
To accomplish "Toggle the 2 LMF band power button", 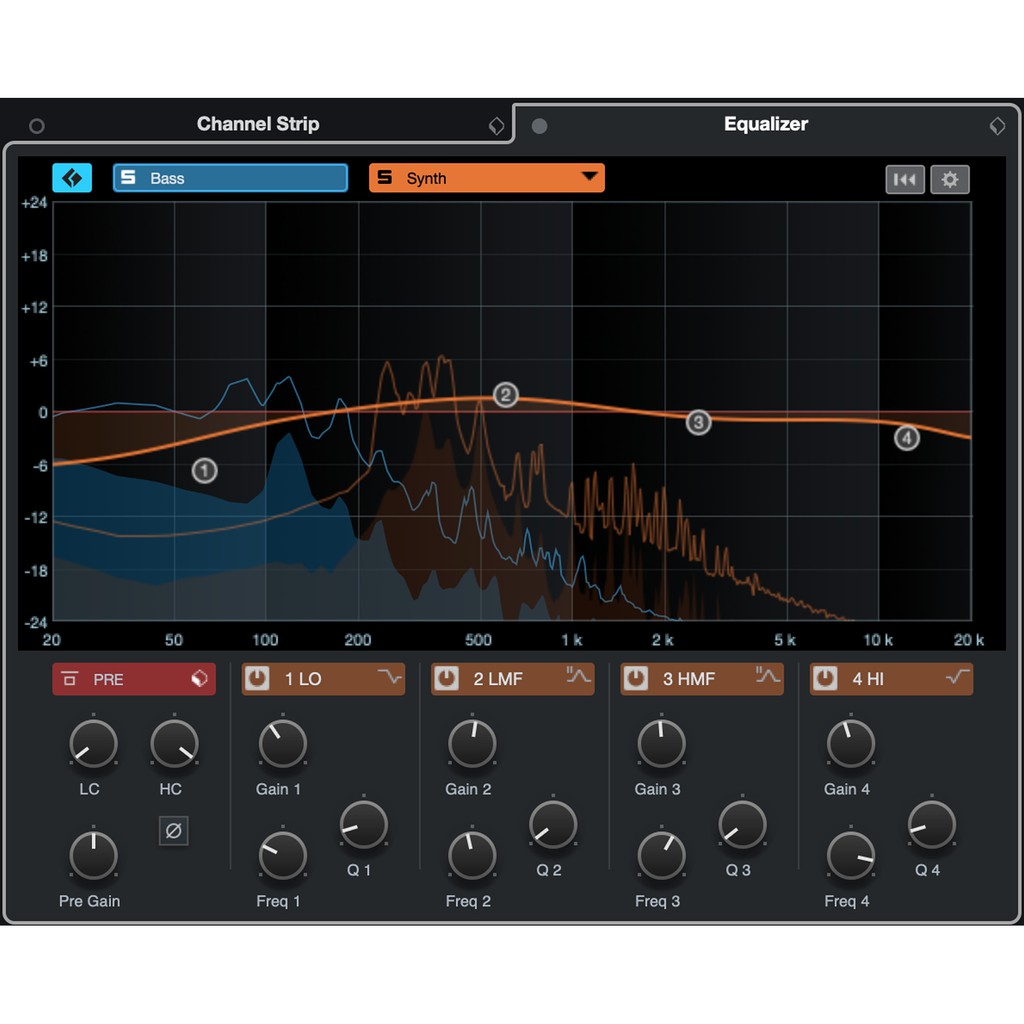I will pyautogui.click(x=447, y=679).
